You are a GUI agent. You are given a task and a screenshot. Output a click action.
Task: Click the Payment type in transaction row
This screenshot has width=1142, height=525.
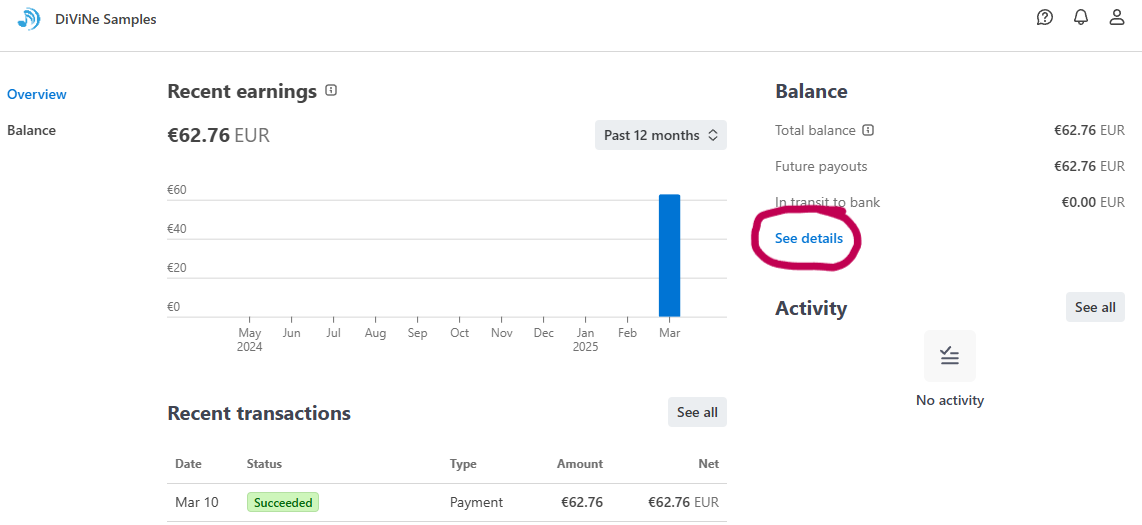click(x=476, y=502)
